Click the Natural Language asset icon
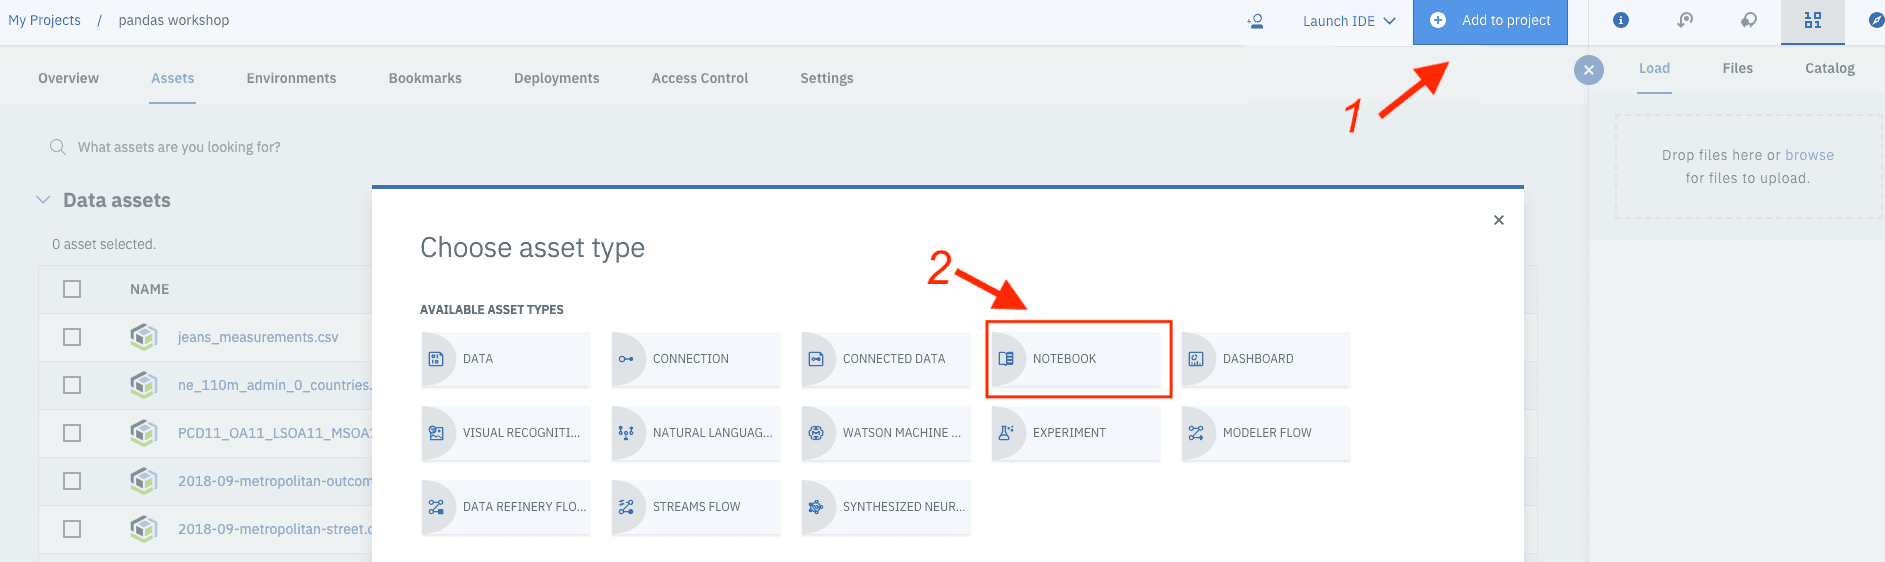Viewport: 1885px width, 562px height. click(626, 433)
